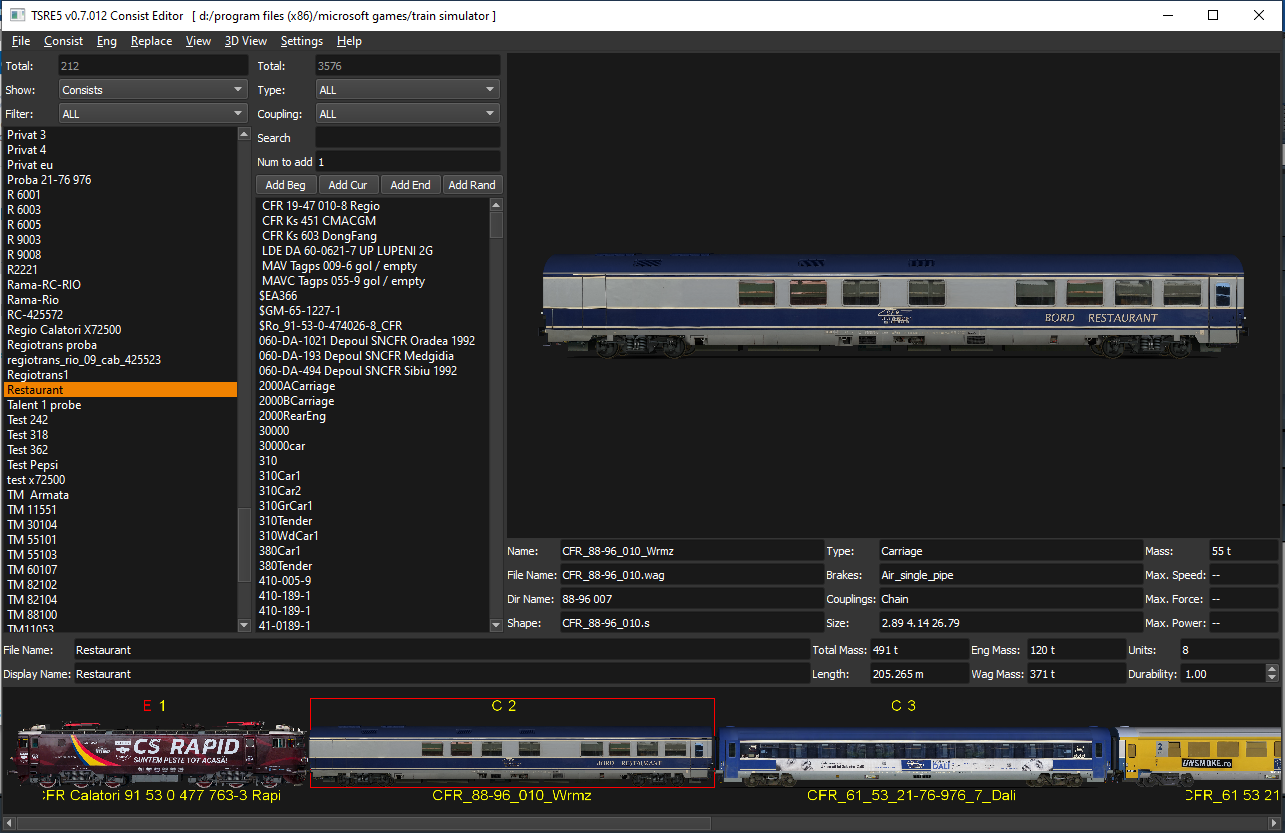The image size is (1285, 833).
Task: Click the Num to add field
Action: pyautogui.click(x=408, y=161)
